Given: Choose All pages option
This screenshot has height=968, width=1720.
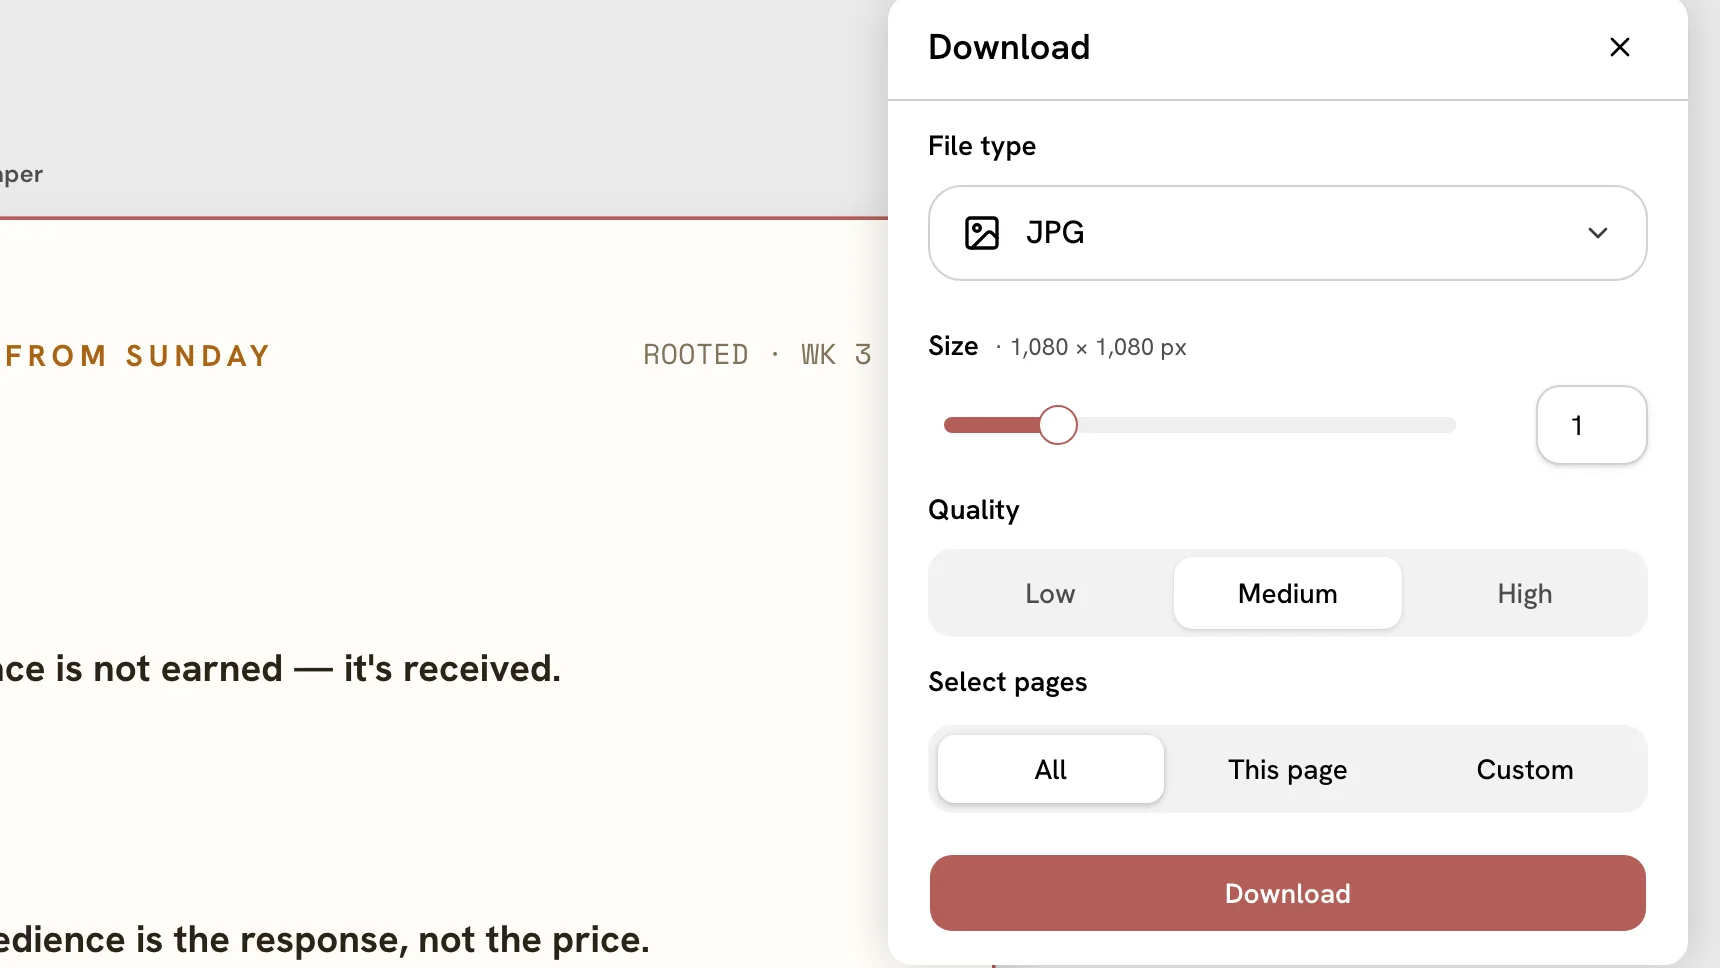Looking at the screenshot, I should coord(1050,769).
